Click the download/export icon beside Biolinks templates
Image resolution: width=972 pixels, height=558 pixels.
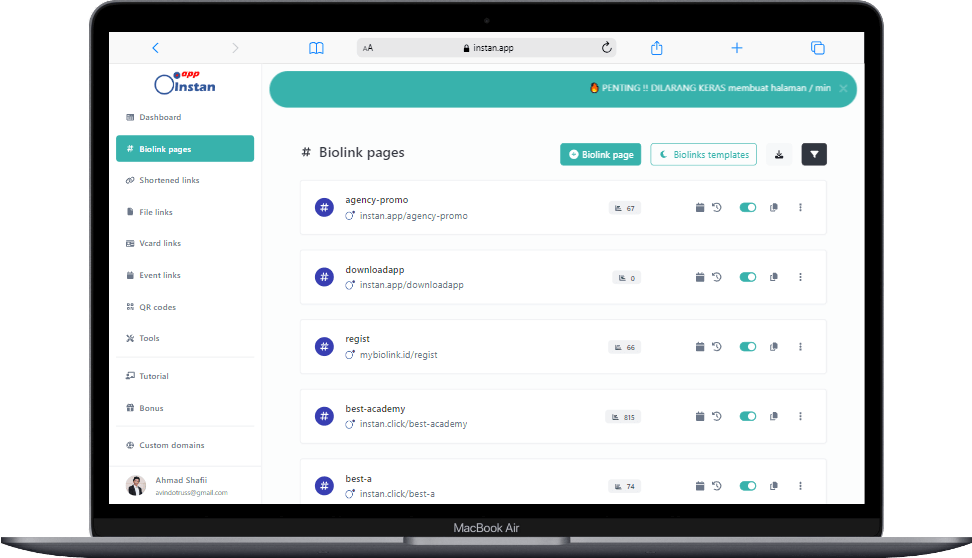[x=780, y=154]
